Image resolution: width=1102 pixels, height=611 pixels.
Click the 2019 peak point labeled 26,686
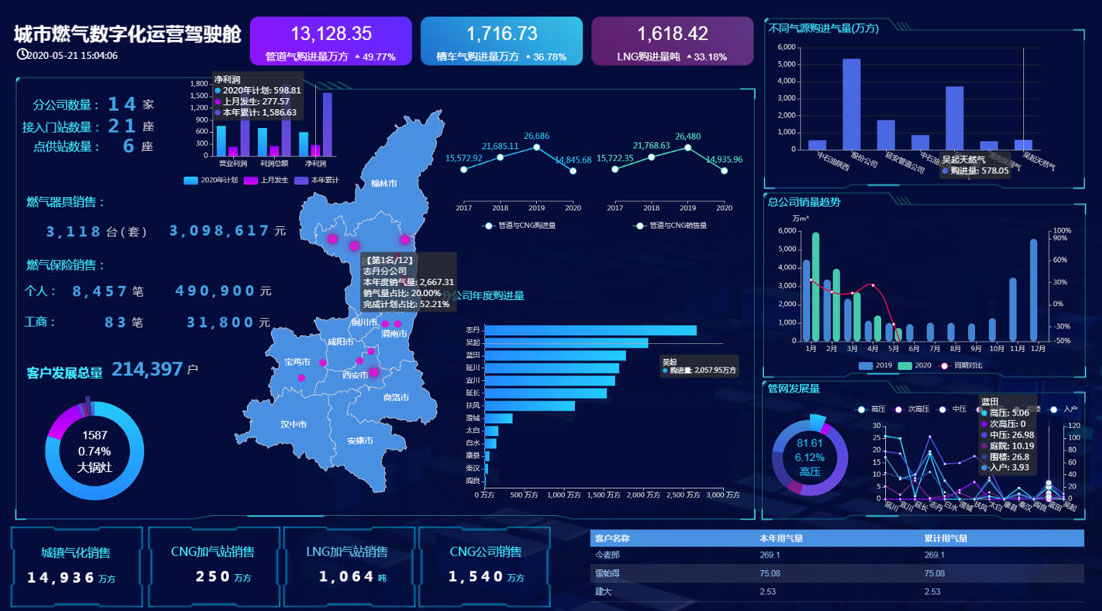pyautogui.click(x=536, y=147)
